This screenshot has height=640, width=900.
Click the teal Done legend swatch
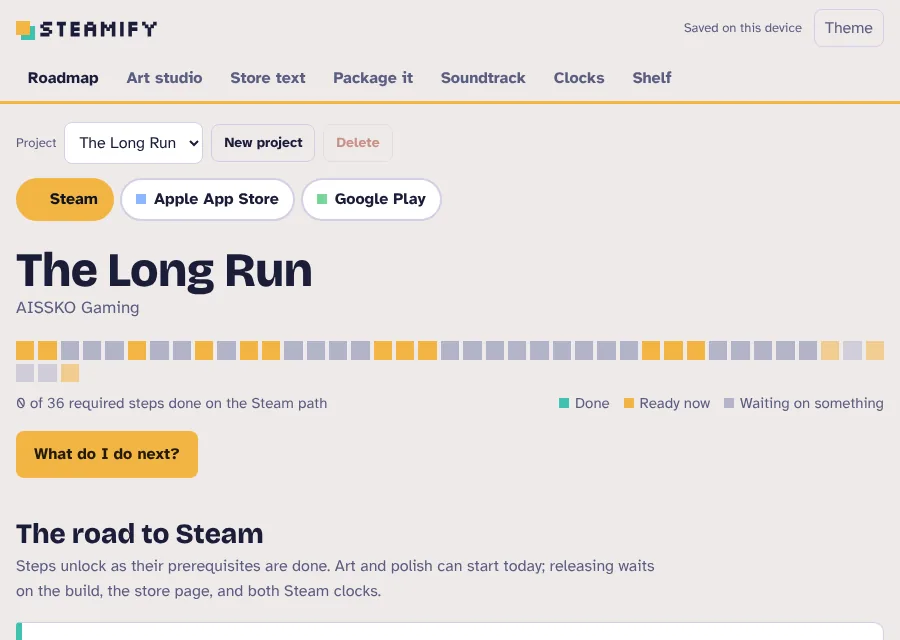click(x=564, y=404)
